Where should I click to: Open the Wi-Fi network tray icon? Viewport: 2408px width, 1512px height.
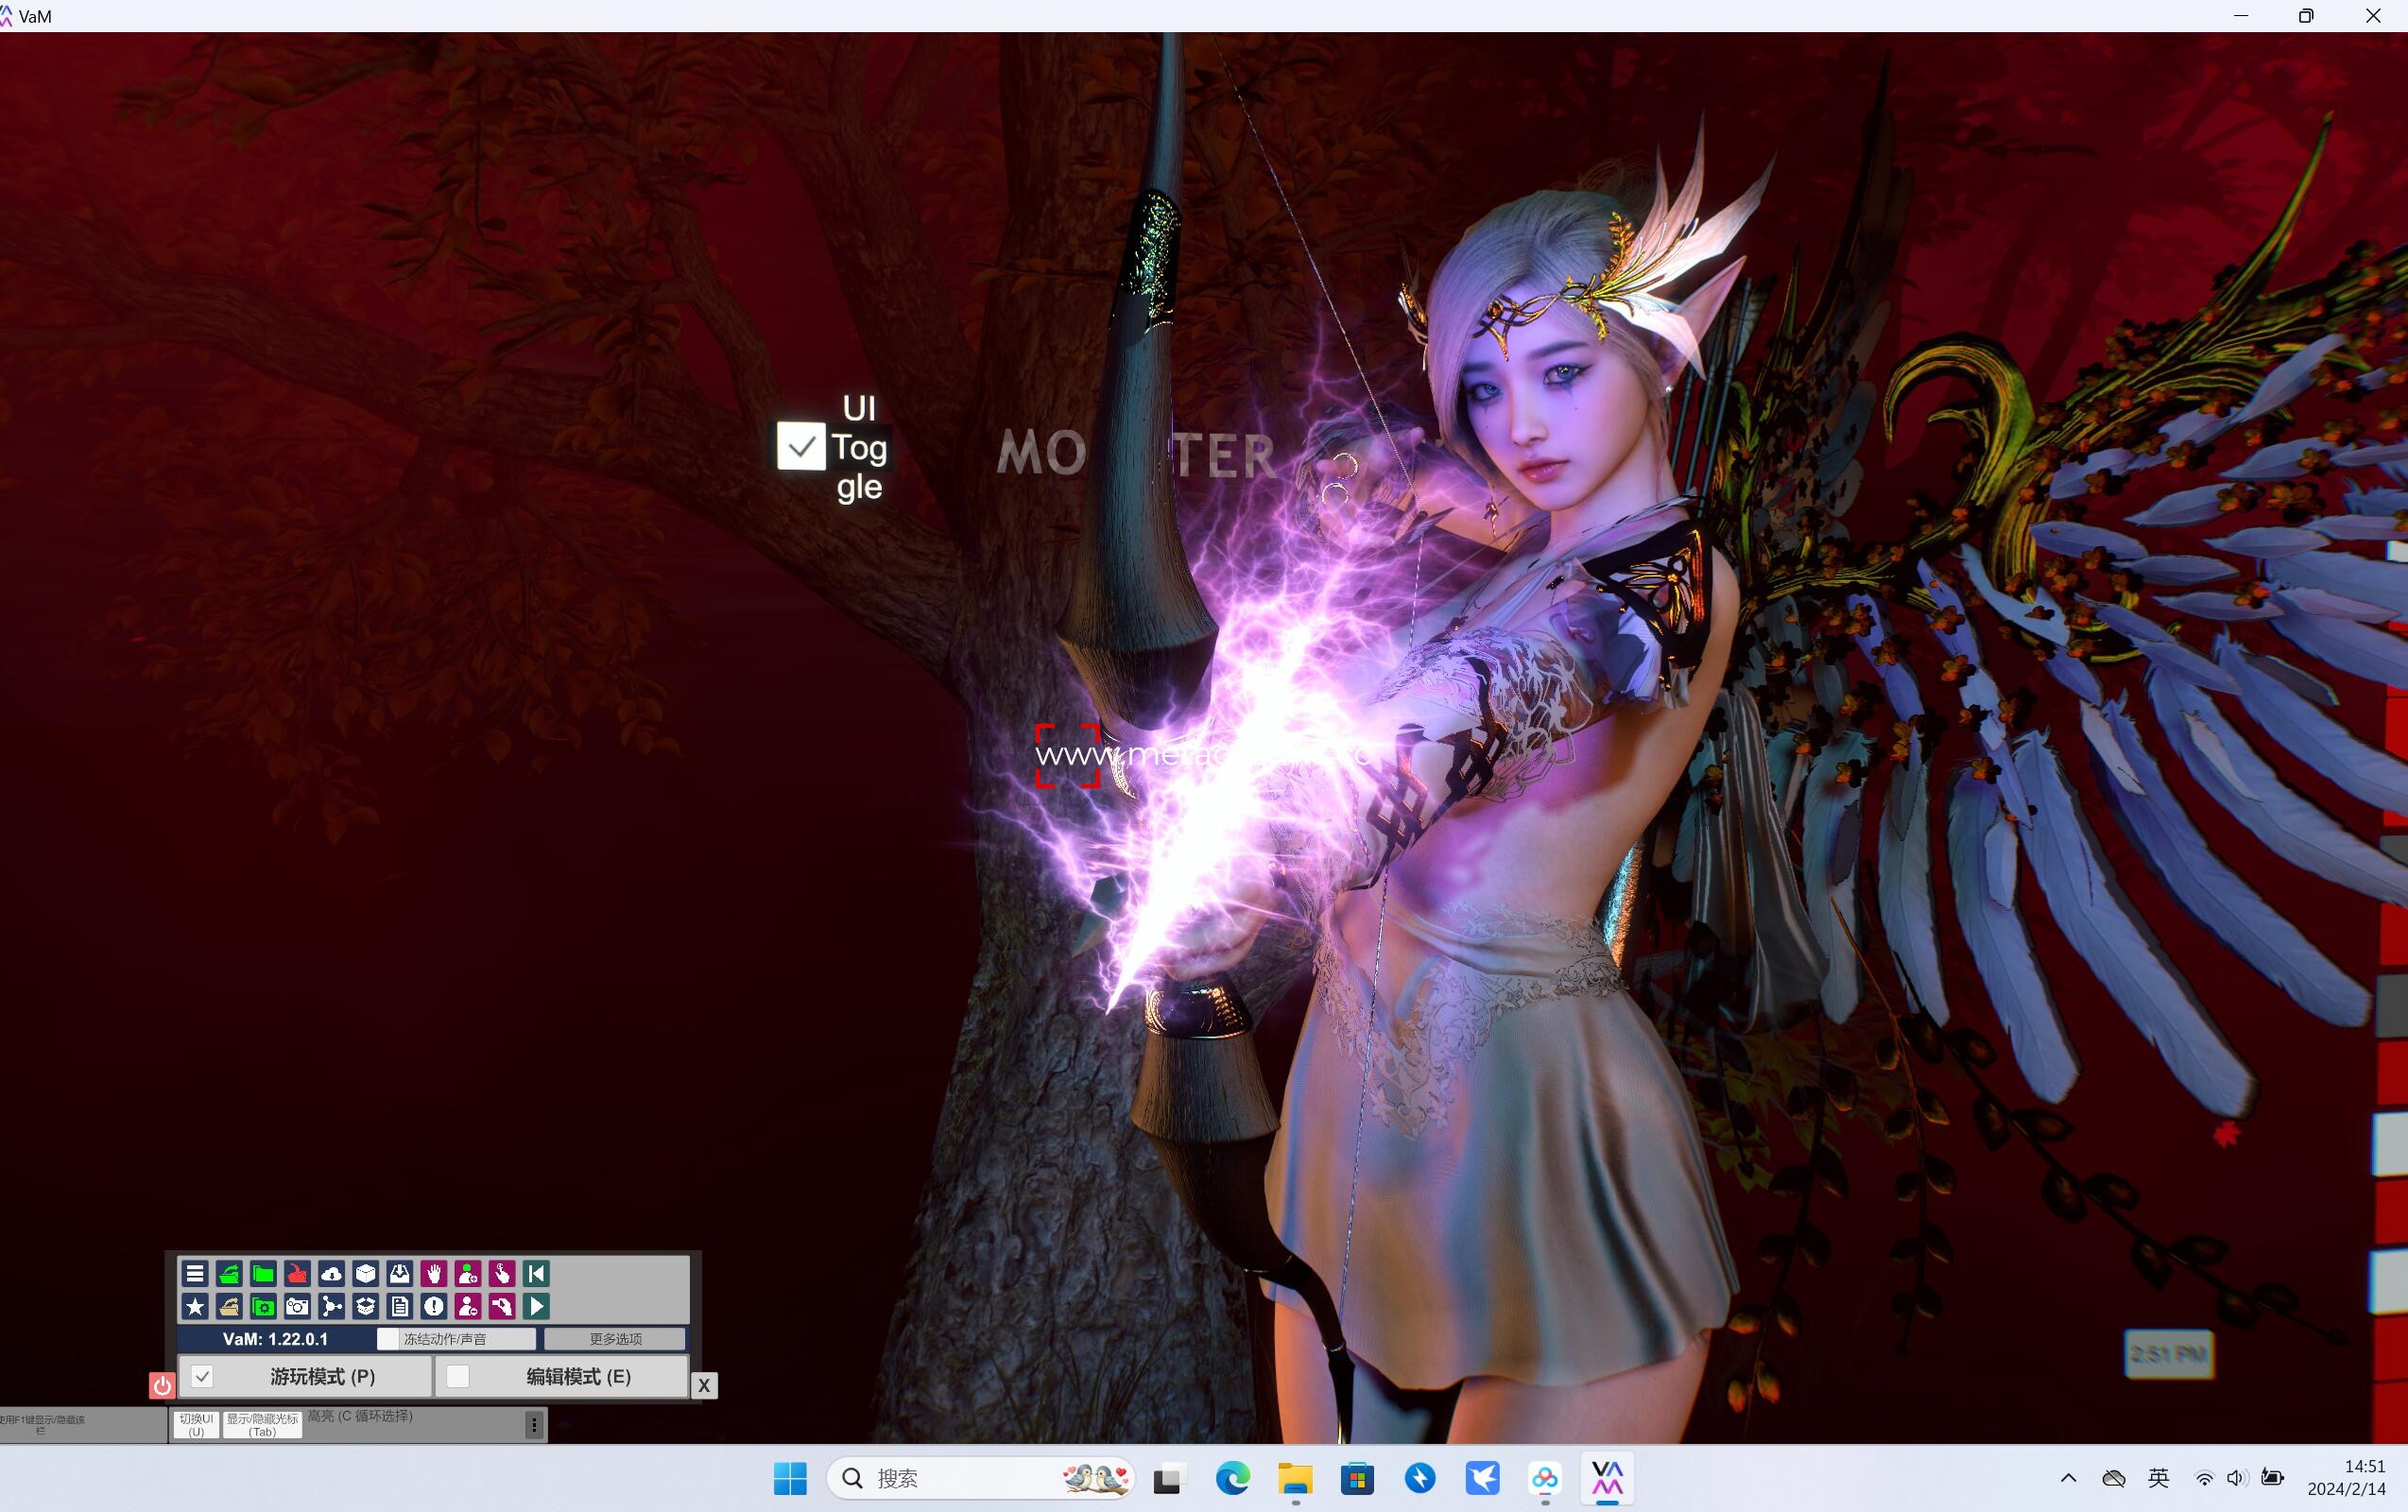click(2204, 1478)
